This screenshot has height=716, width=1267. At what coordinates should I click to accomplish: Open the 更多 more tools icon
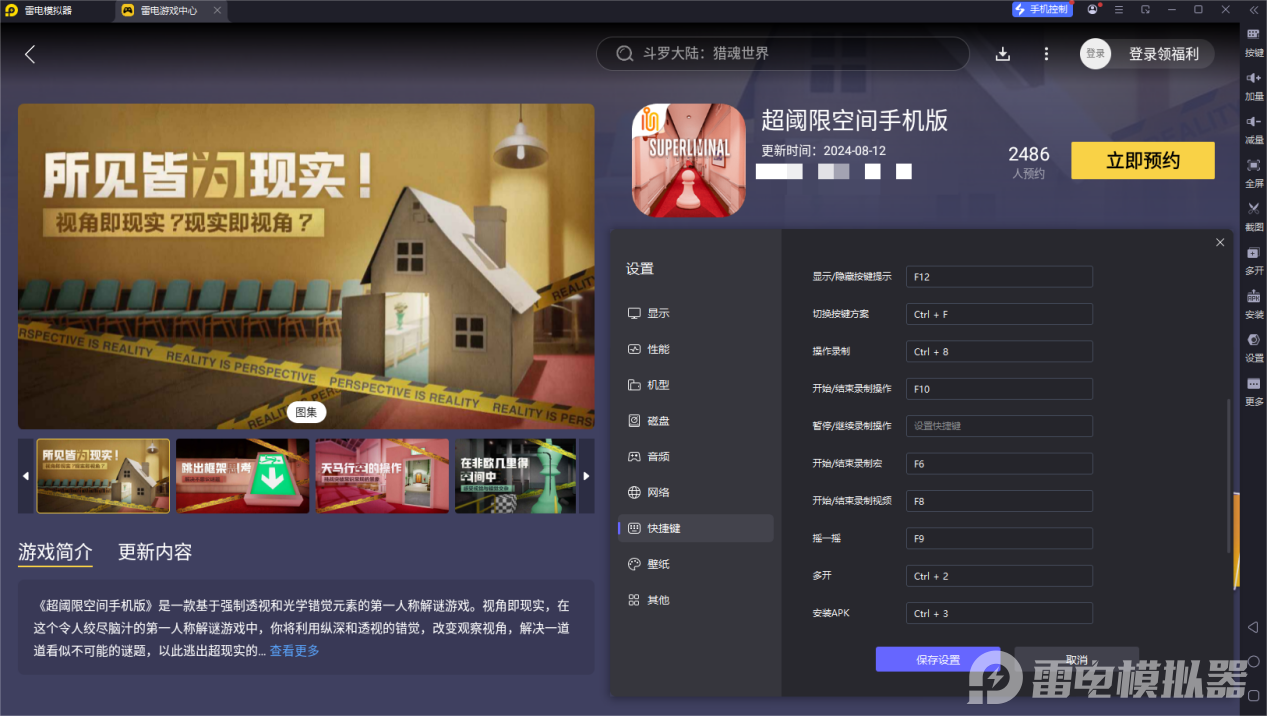(x=1253, y=384)
